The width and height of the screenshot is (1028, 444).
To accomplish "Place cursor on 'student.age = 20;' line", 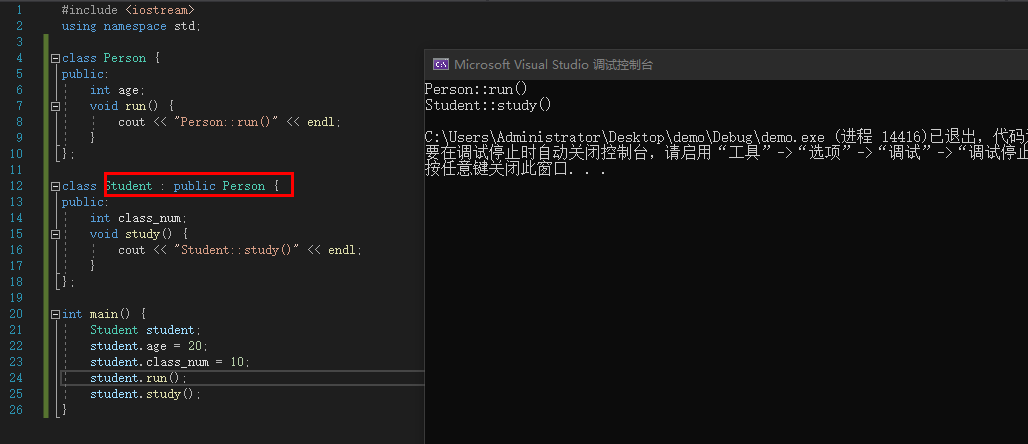I will [148, 346].
